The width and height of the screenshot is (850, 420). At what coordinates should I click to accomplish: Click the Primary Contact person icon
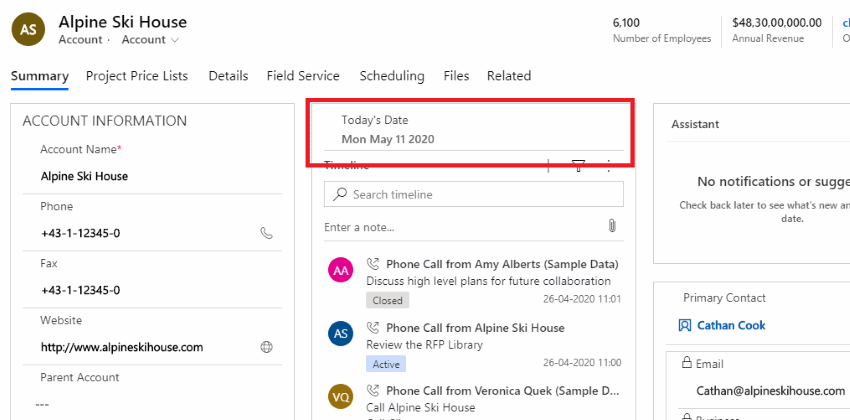pos(685,325)
